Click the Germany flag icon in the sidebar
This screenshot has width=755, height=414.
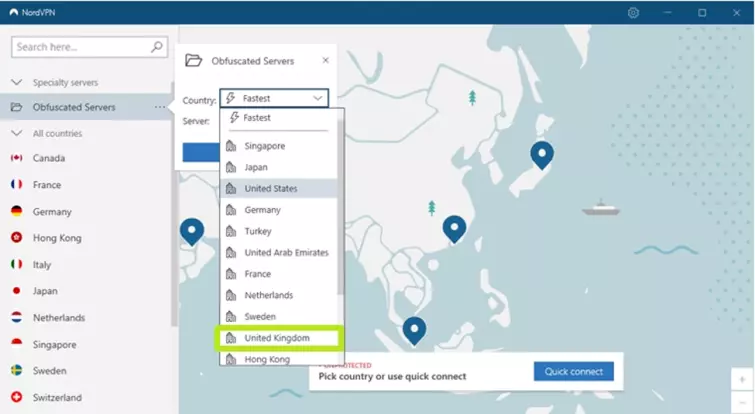coord(16,211)
